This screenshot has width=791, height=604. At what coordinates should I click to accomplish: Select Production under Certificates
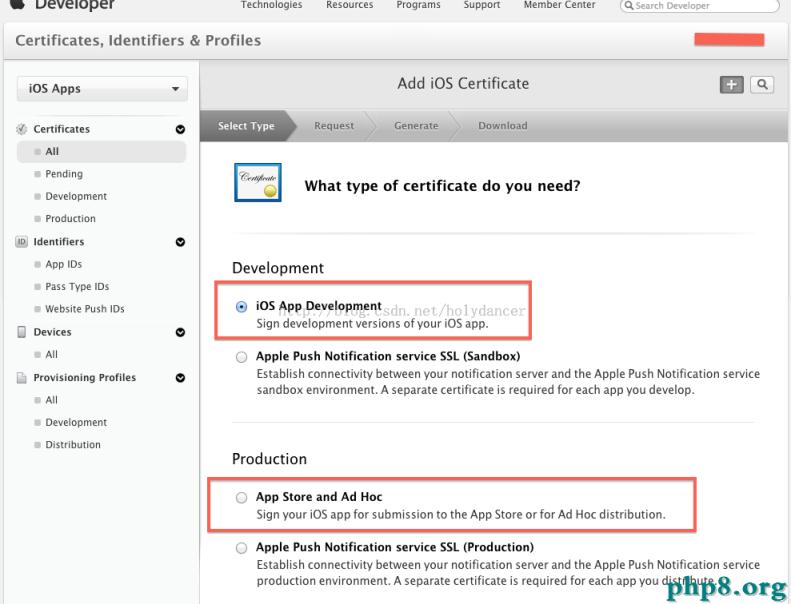tap(71, 218)
